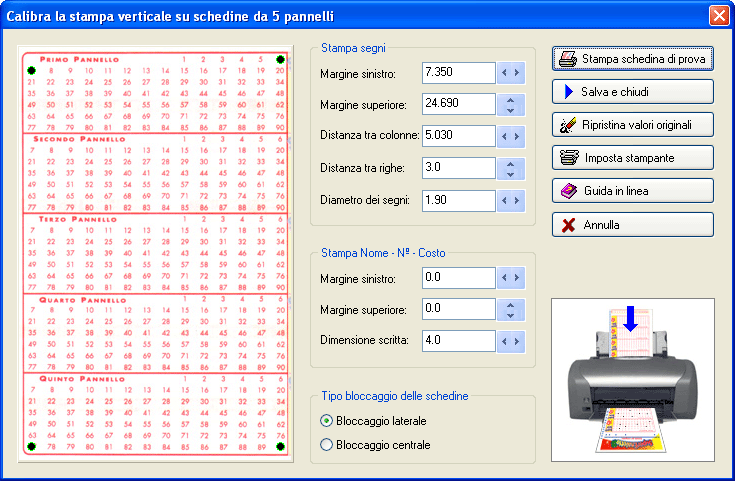
Task: Close the calibration dialog window
Action: [x=717, y=16]
